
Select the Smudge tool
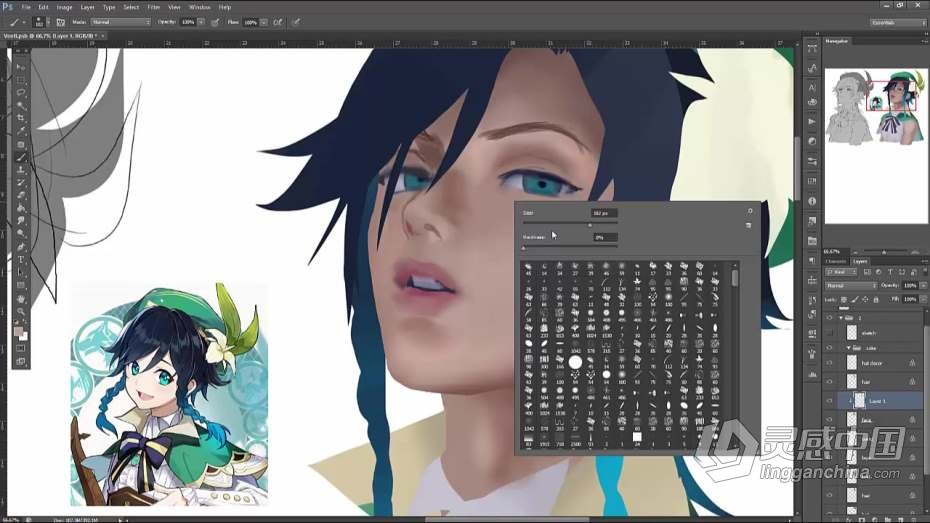click(x=21, y=221)
